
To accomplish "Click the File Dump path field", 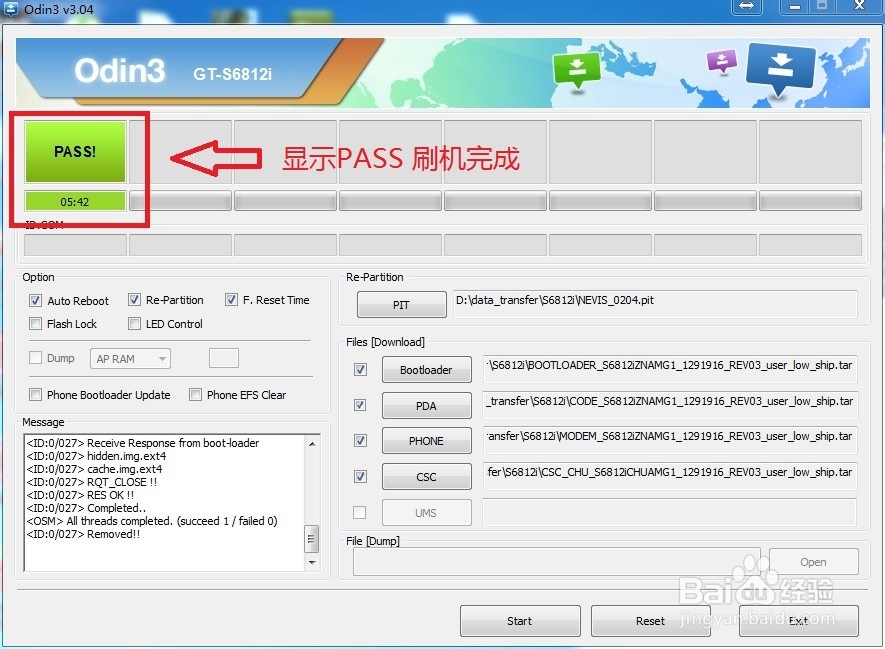I will tap(557, 562).
